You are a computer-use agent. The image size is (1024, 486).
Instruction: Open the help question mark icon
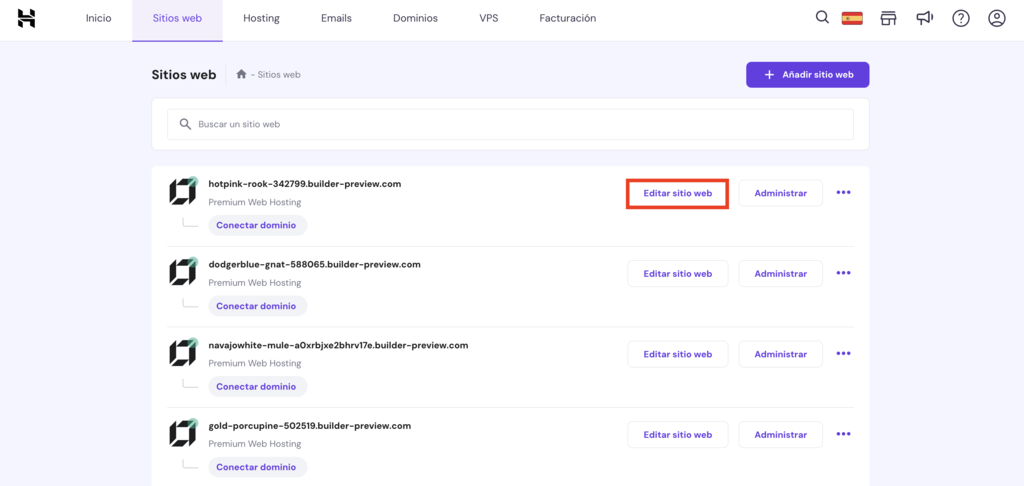(960, 18)
